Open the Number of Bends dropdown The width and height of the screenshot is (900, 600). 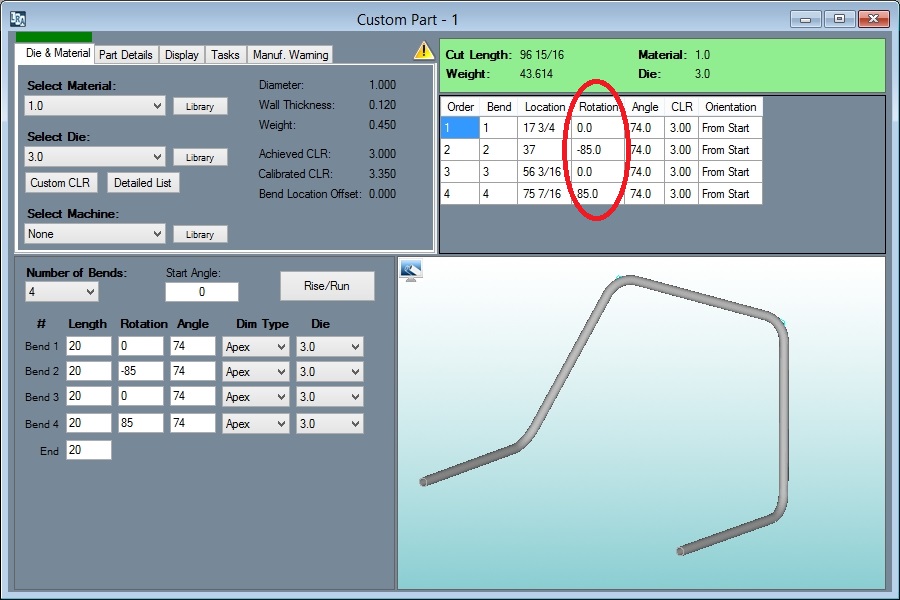(x=62, y=292)
